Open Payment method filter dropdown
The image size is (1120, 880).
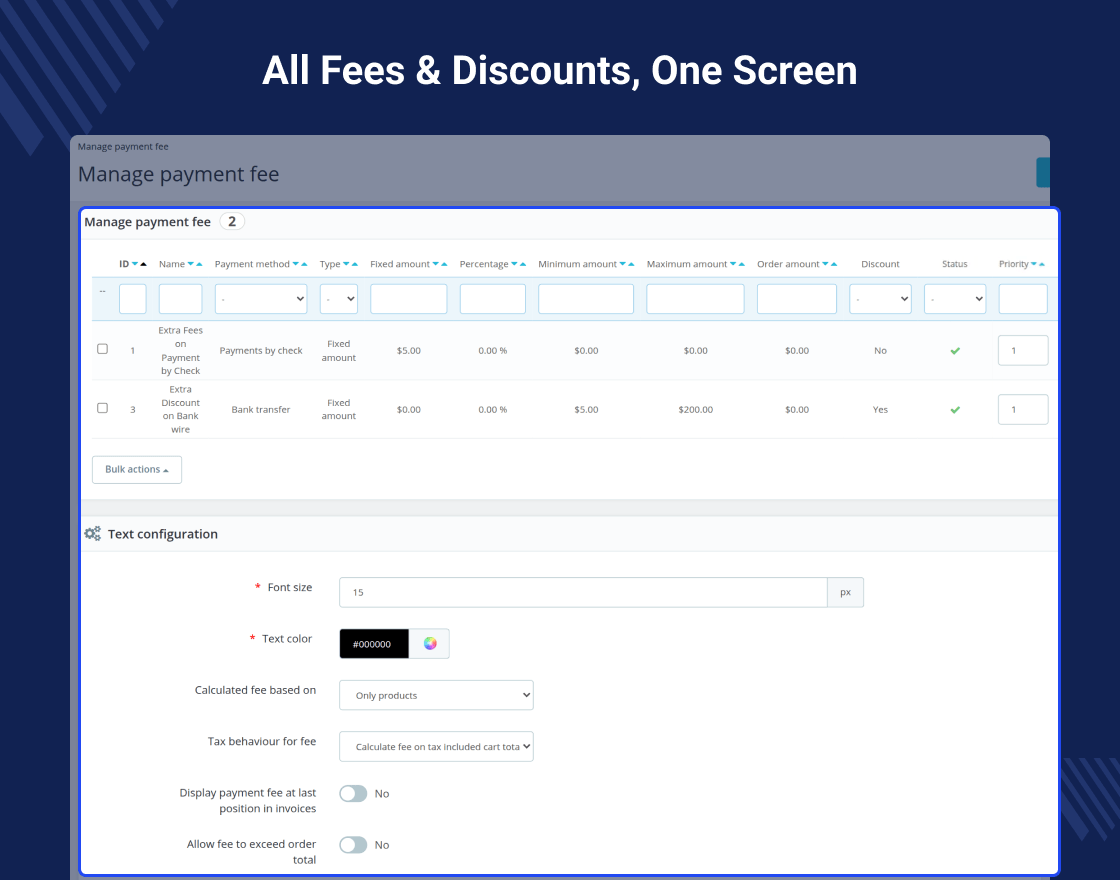point(261,299)
